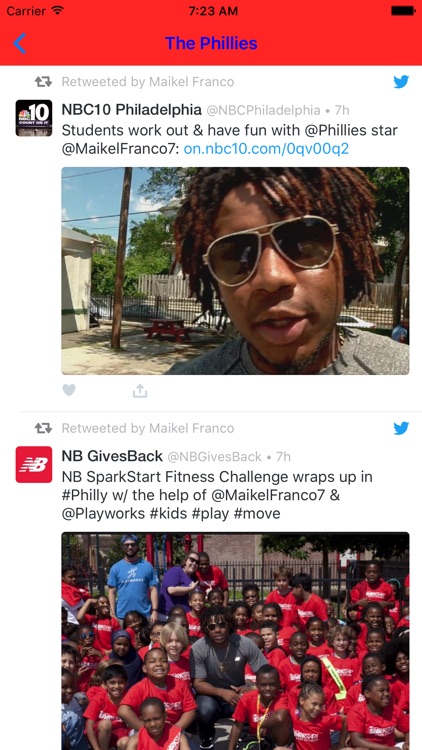Tap the NB GivesBack account name
The width and height of the screenshot is (422, 750).
coord(112,456)
